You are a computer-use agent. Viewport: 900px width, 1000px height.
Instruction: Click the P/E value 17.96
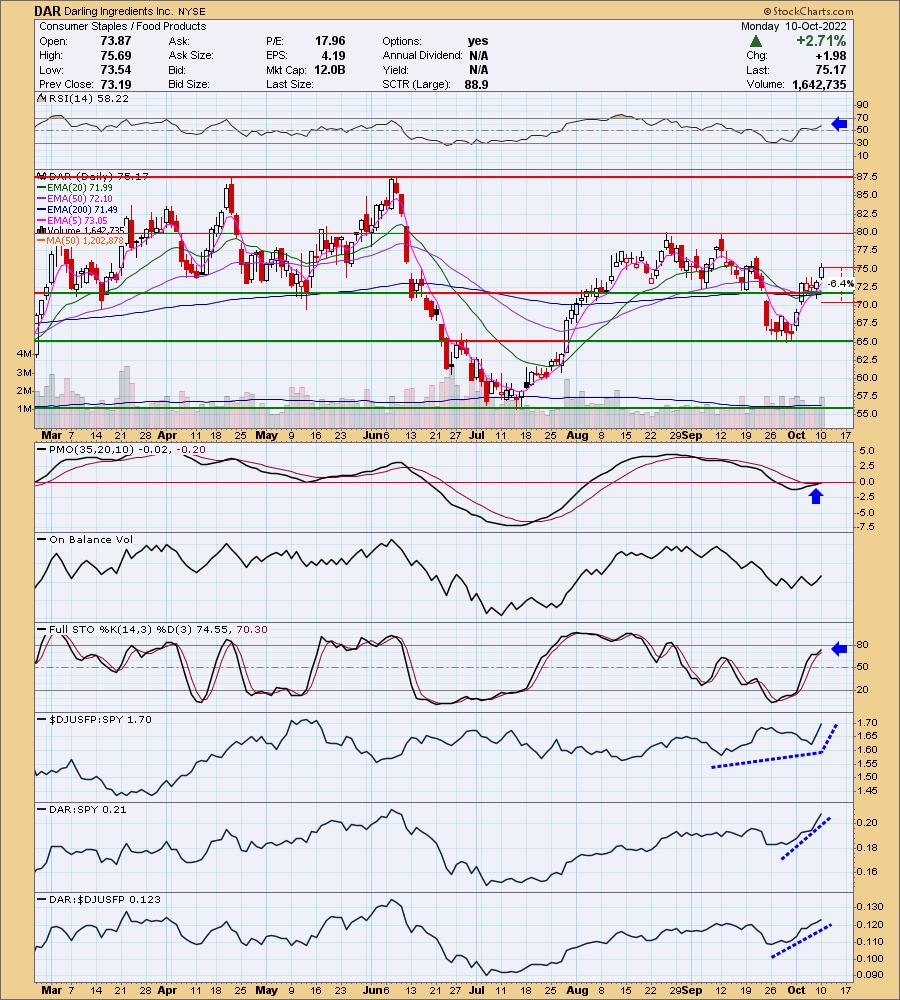point(330,41)
